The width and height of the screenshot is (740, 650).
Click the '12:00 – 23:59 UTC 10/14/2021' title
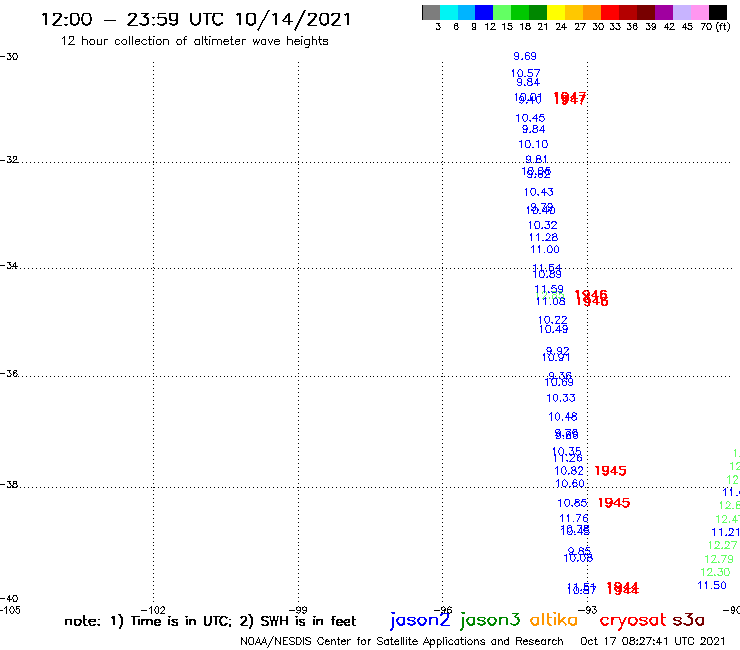pos(196,20)
